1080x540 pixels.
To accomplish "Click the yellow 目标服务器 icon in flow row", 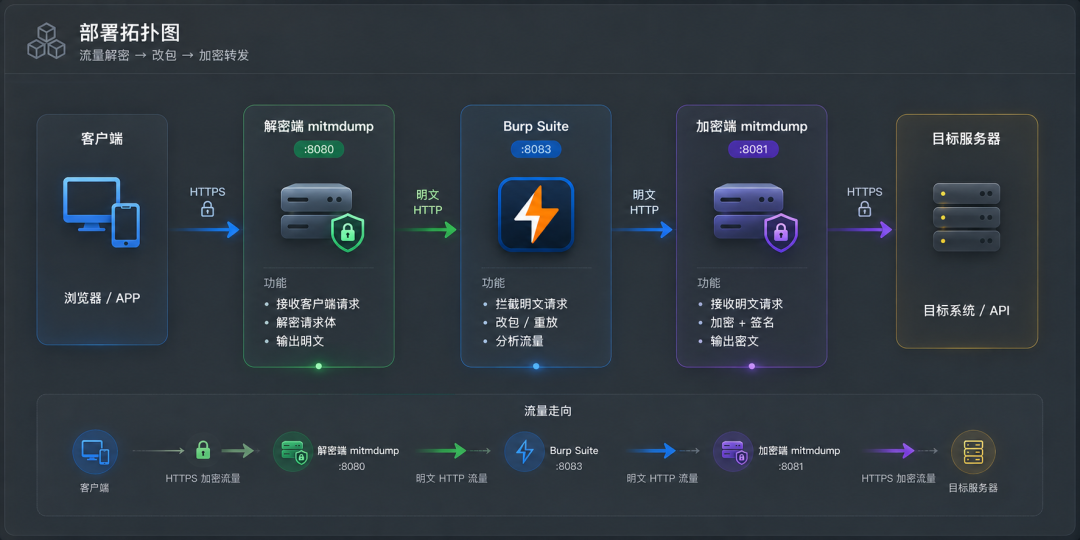I will pos(973,452).
